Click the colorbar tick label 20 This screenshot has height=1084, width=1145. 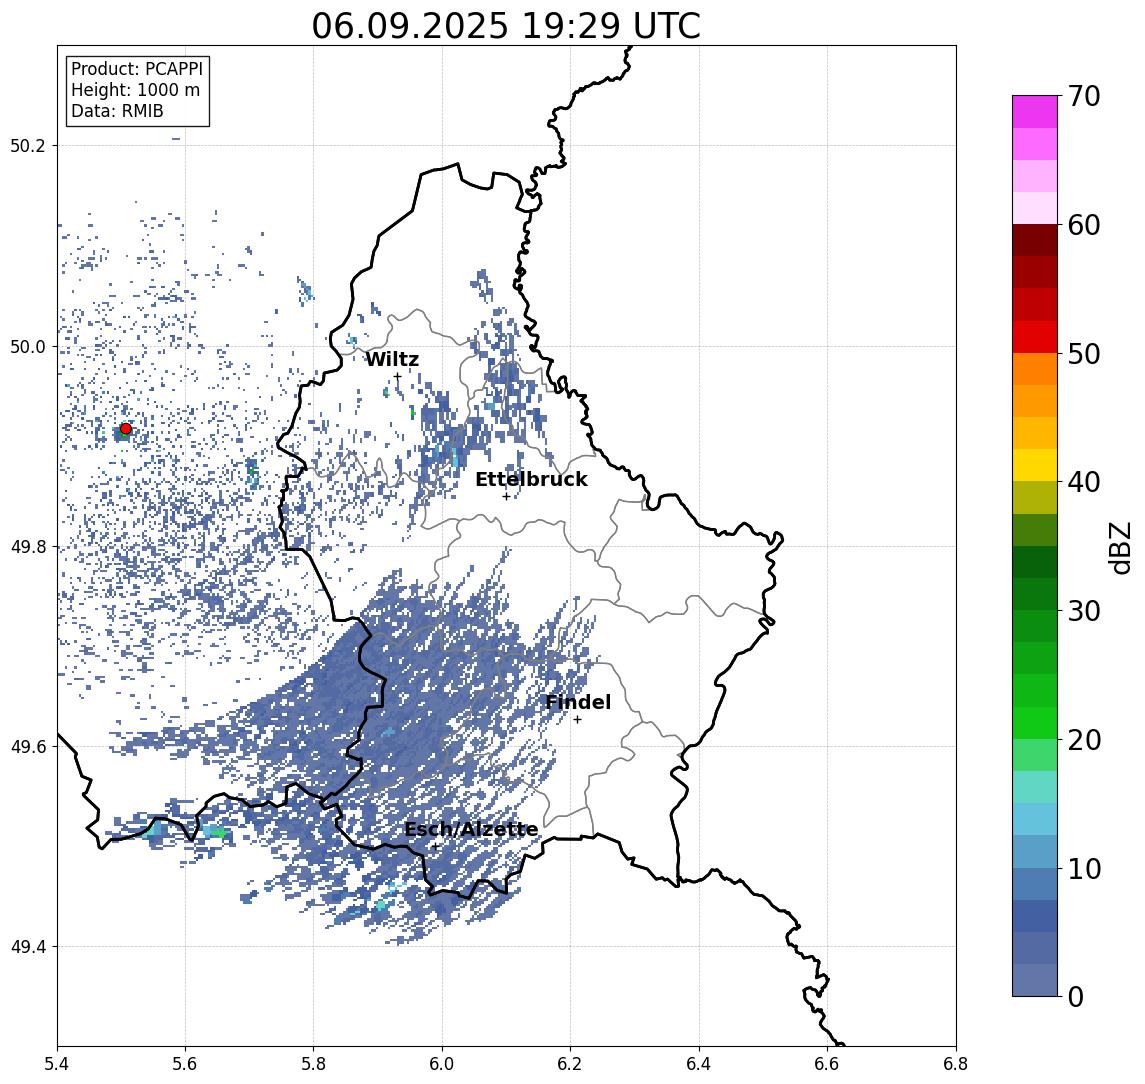click(1084, 739)
